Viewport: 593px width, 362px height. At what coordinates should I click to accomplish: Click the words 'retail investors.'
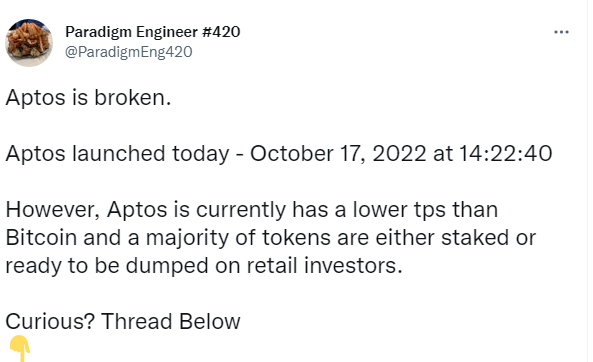pyautogui.click(x=324, y=266)
